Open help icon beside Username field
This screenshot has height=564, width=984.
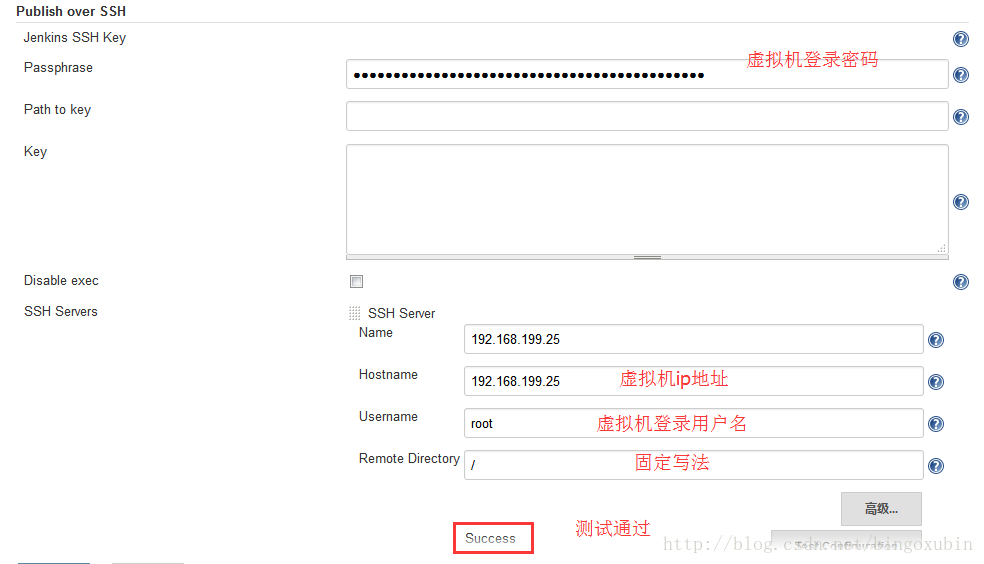tap(936, 424)
